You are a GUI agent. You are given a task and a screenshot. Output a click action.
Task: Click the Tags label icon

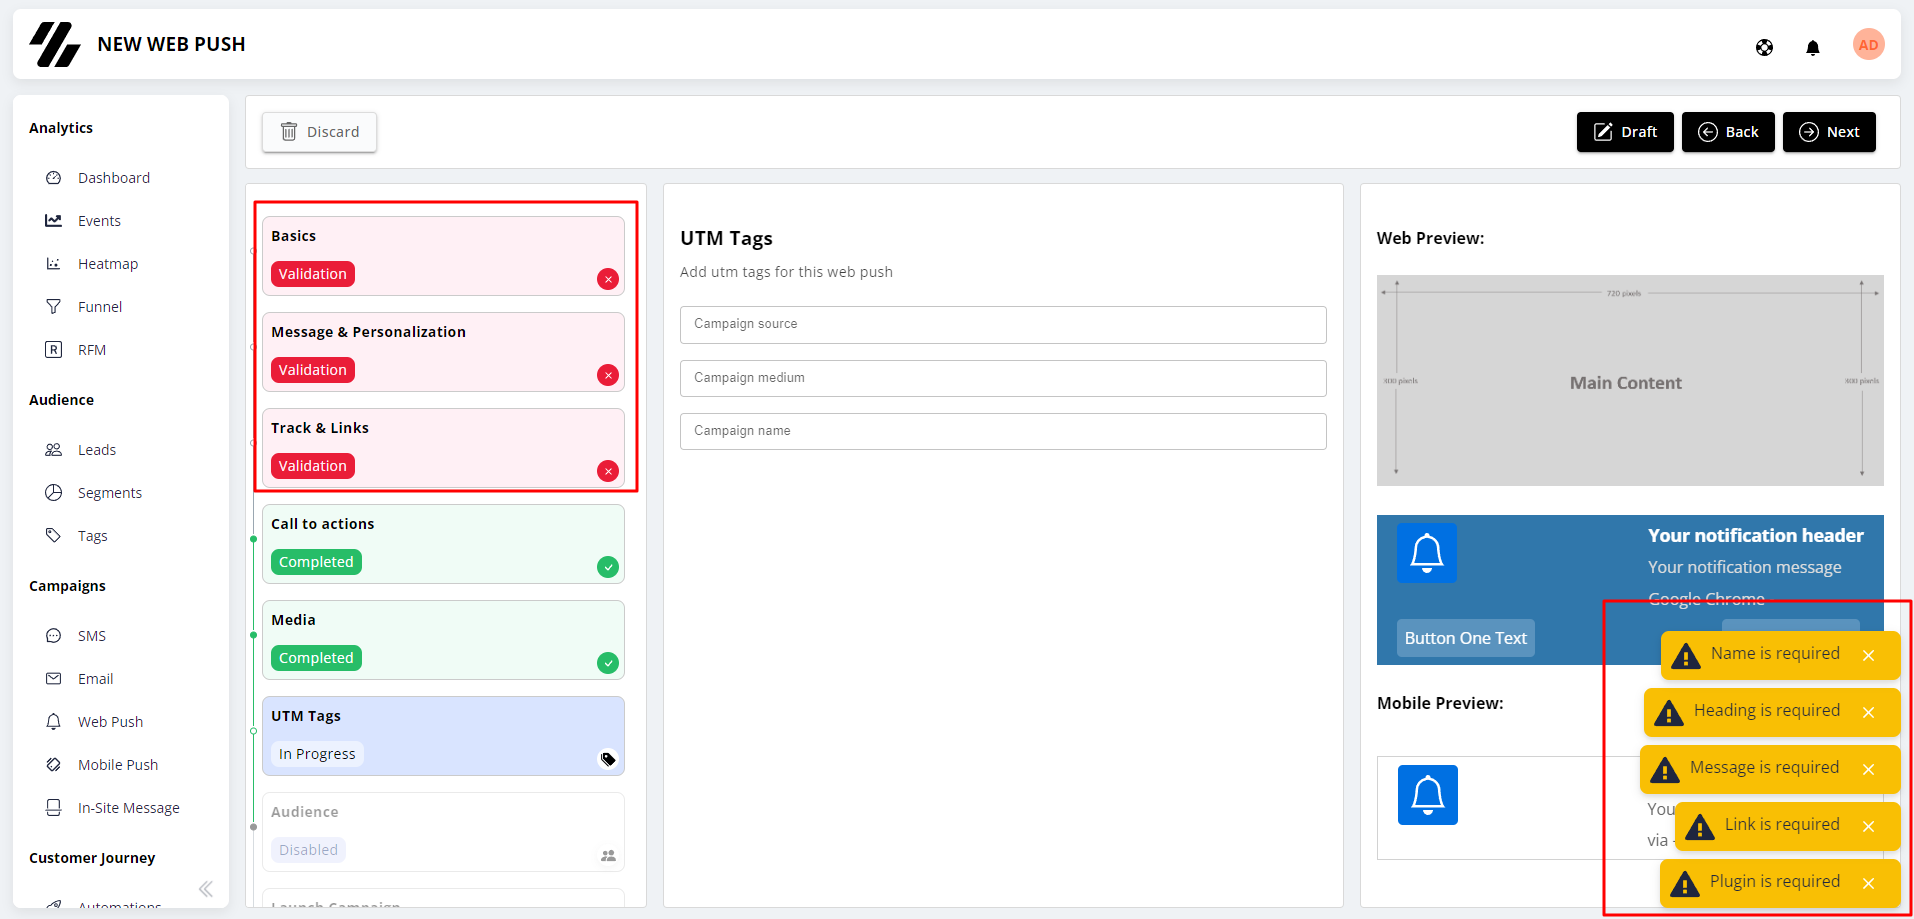point(54,536)
